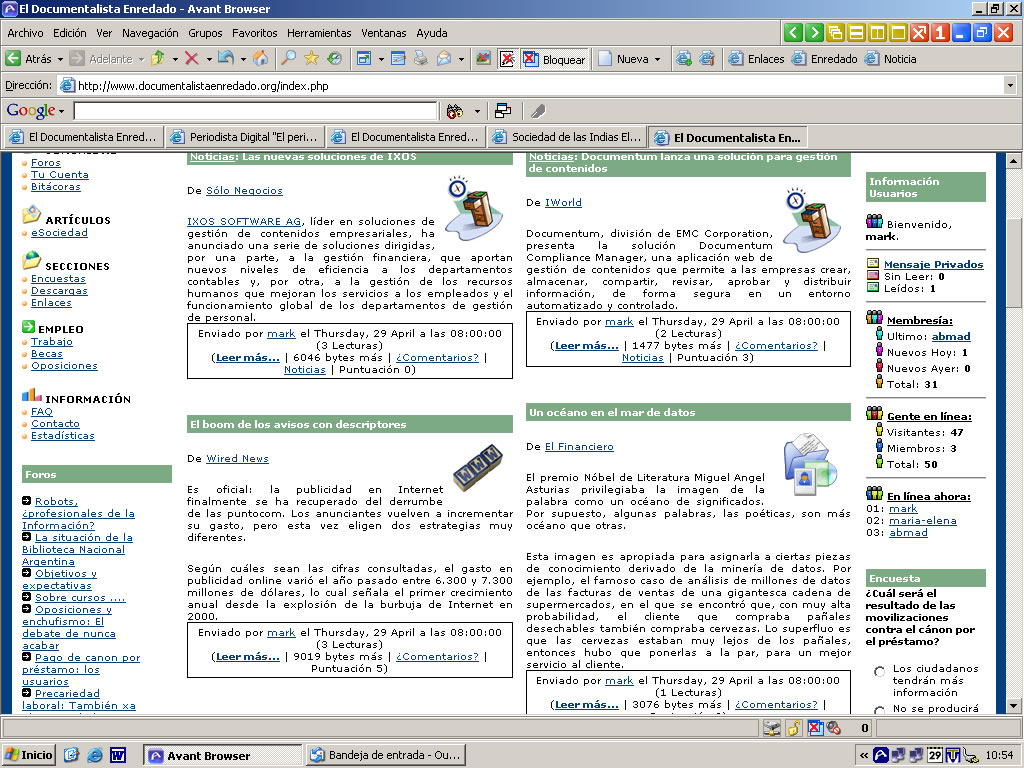Click the address bar URL field
Viewport: 1024px width, 768px height.
pos(529,86)
